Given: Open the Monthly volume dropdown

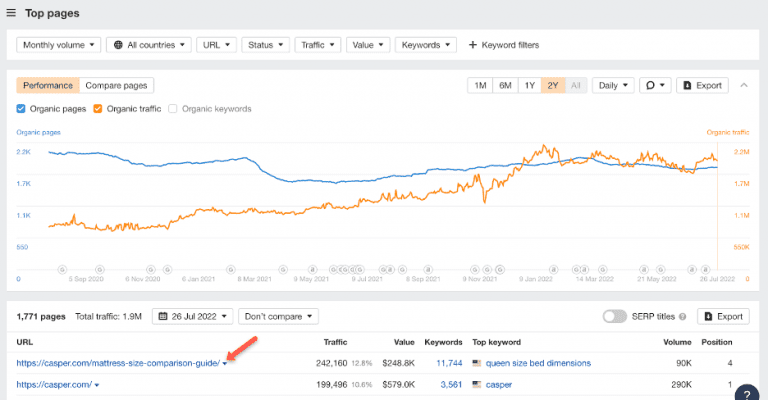Looking at the screenshot, I should click(x=60, y=45).
